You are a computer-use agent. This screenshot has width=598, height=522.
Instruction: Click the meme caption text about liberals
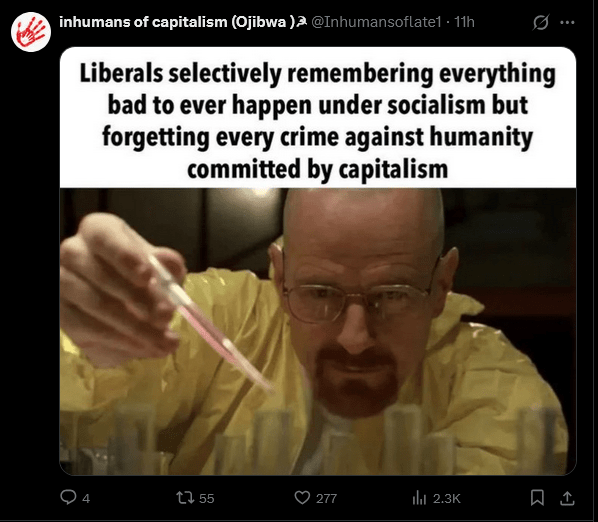(318, 121)
